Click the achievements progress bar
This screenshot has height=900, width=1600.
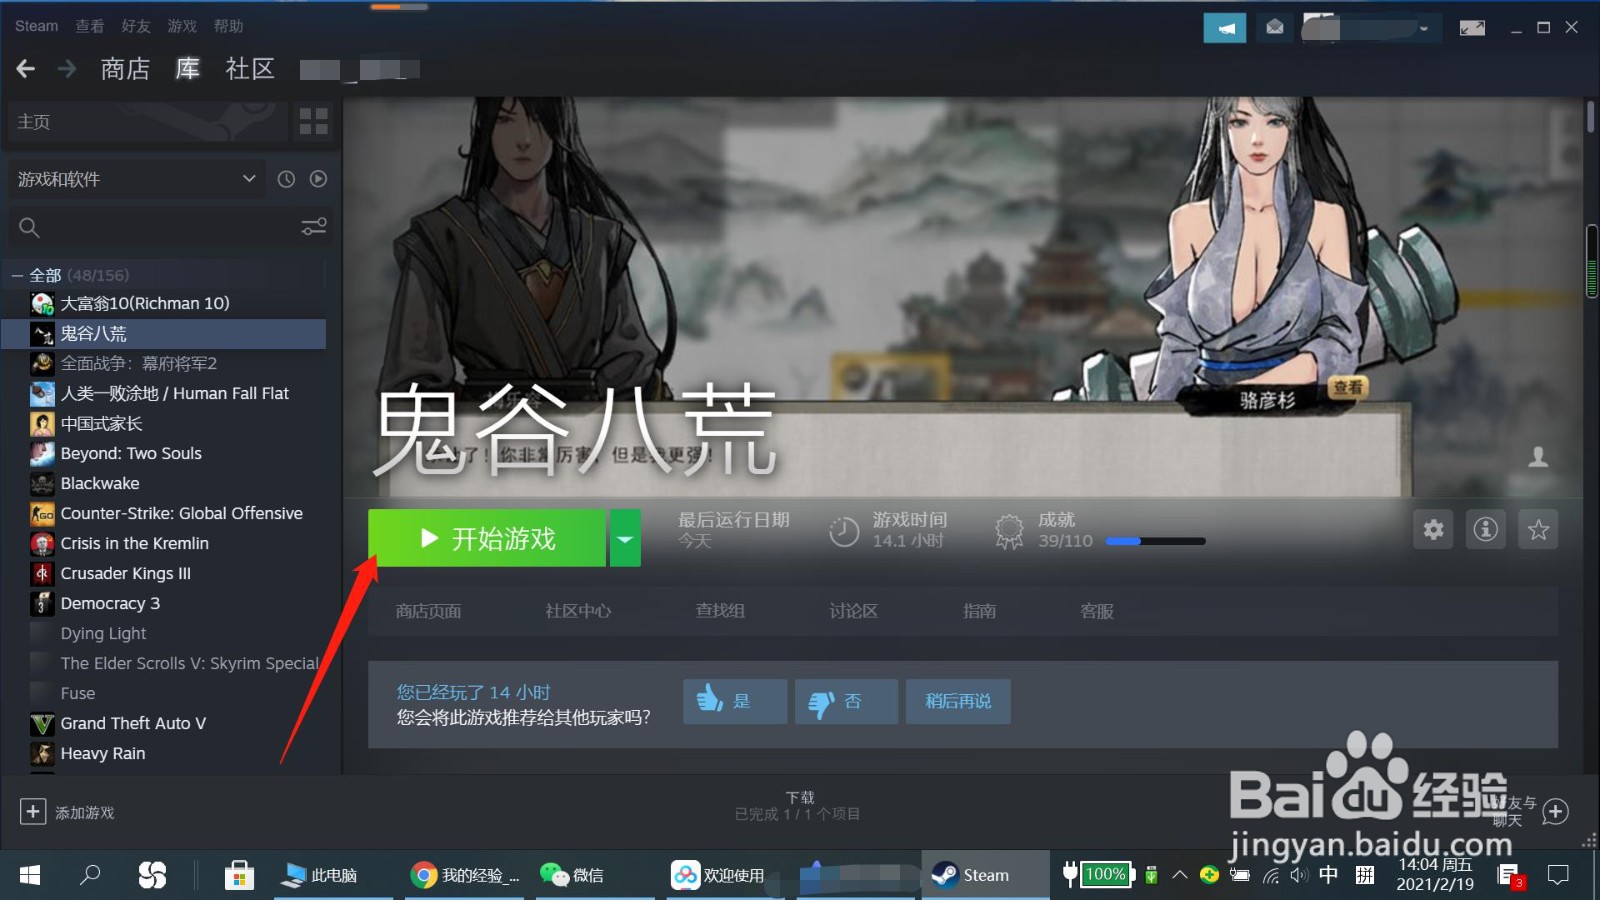[x=1155, y=541]
